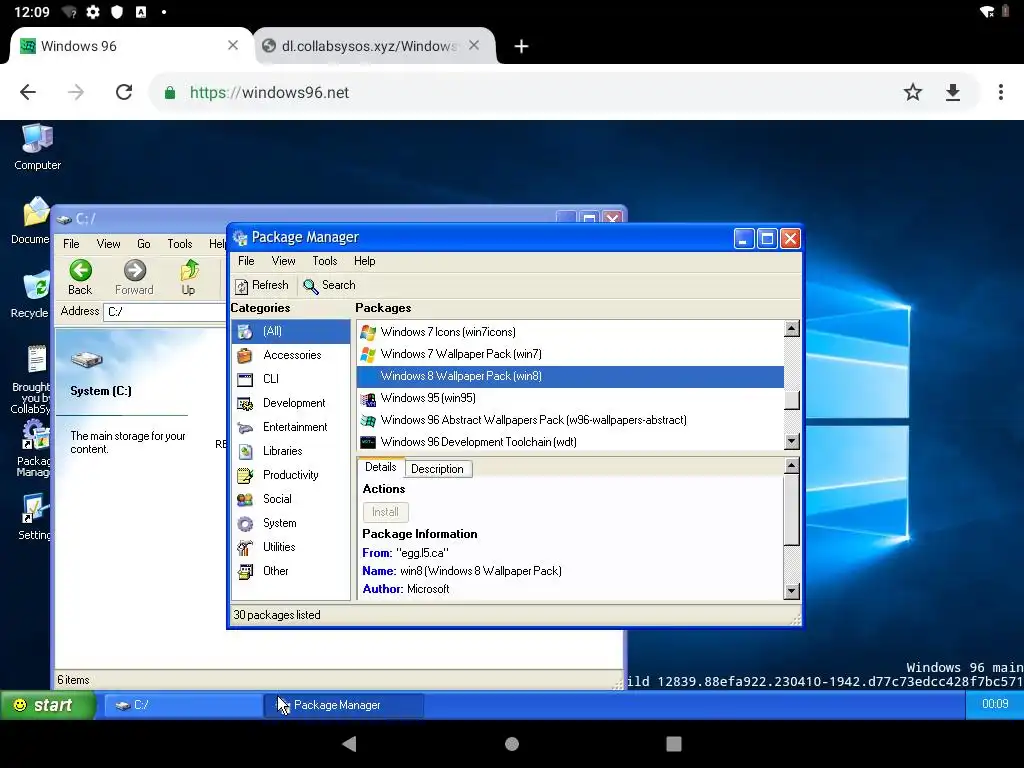Open the Computer desktop icon
The image size is (1024, 768).
(x=37, y=139)
